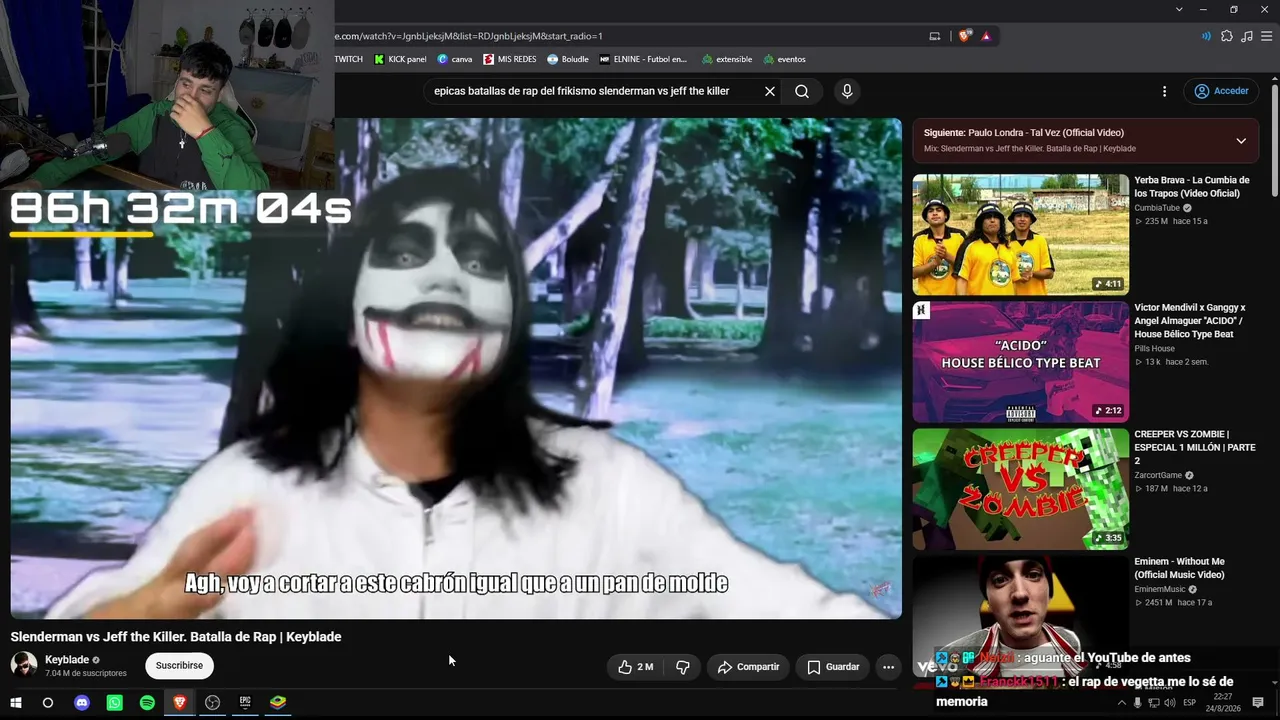Click the CumbiaTube channel name
1280x720 pixels.
pos(1157,208)
